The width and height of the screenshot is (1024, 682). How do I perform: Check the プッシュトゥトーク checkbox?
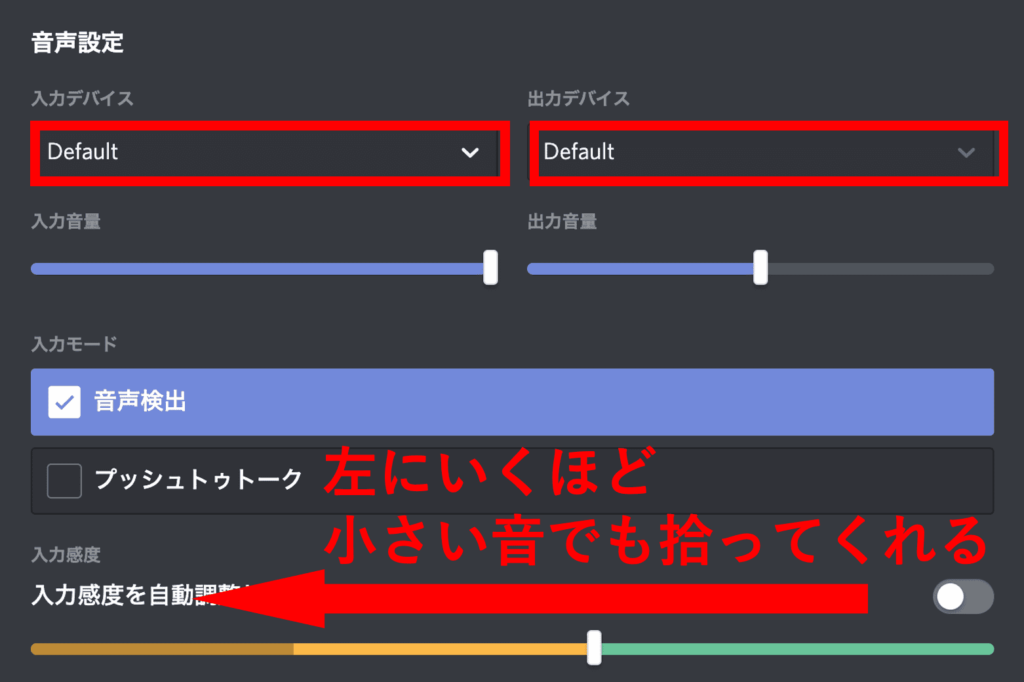[64, 481]
